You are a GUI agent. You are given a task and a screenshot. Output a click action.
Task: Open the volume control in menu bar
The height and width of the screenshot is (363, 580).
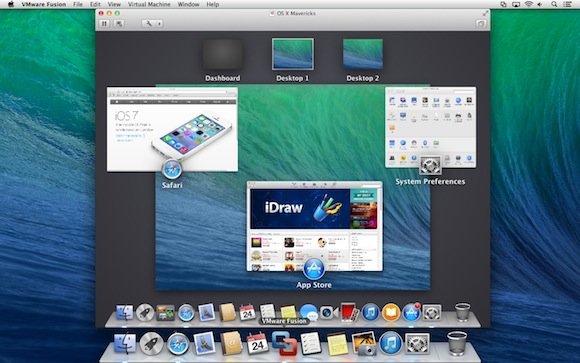[540, 4]
